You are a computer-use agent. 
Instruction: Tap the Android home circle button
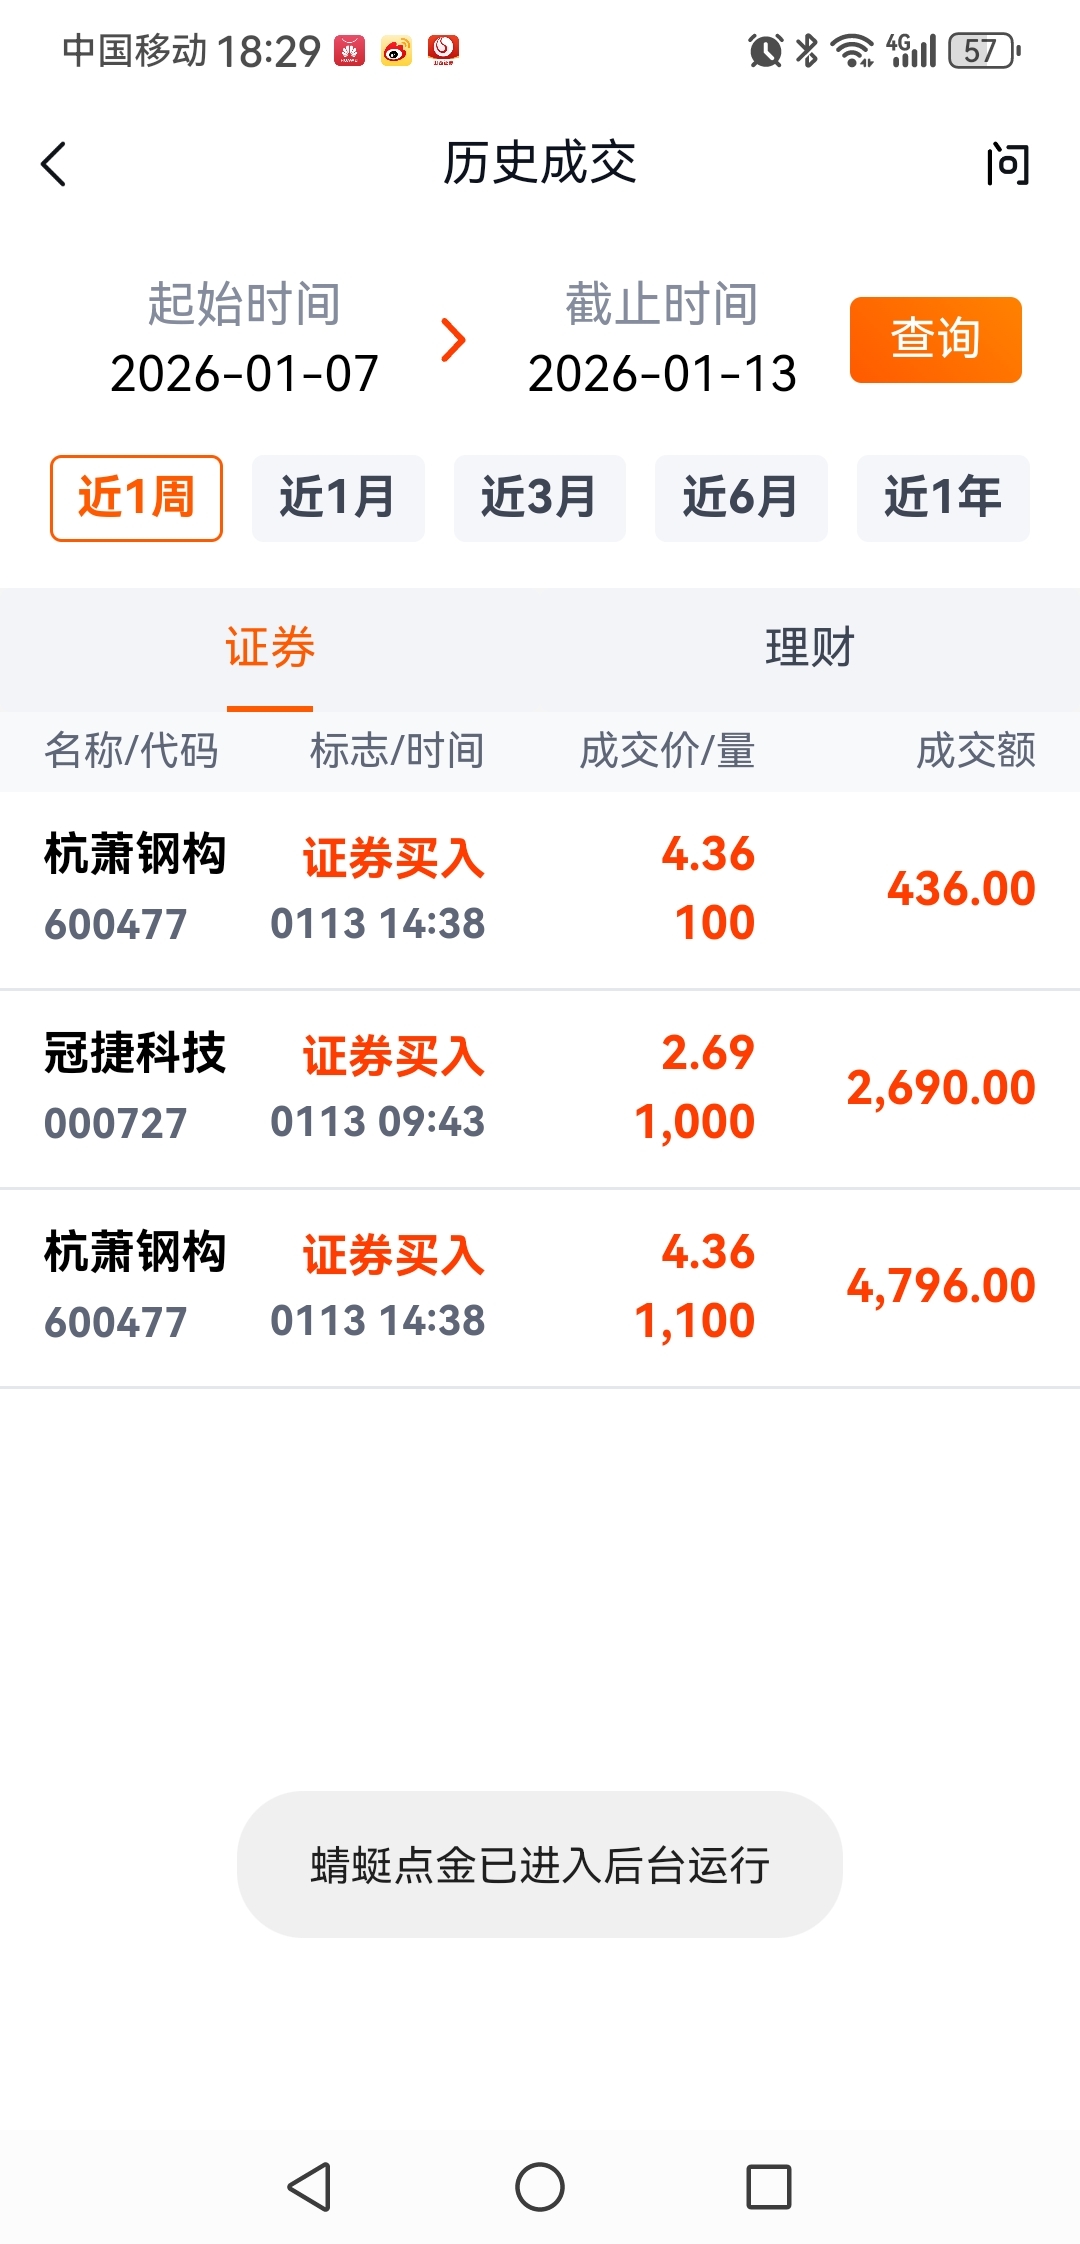pyautogui.click(x=540, y=2186)
